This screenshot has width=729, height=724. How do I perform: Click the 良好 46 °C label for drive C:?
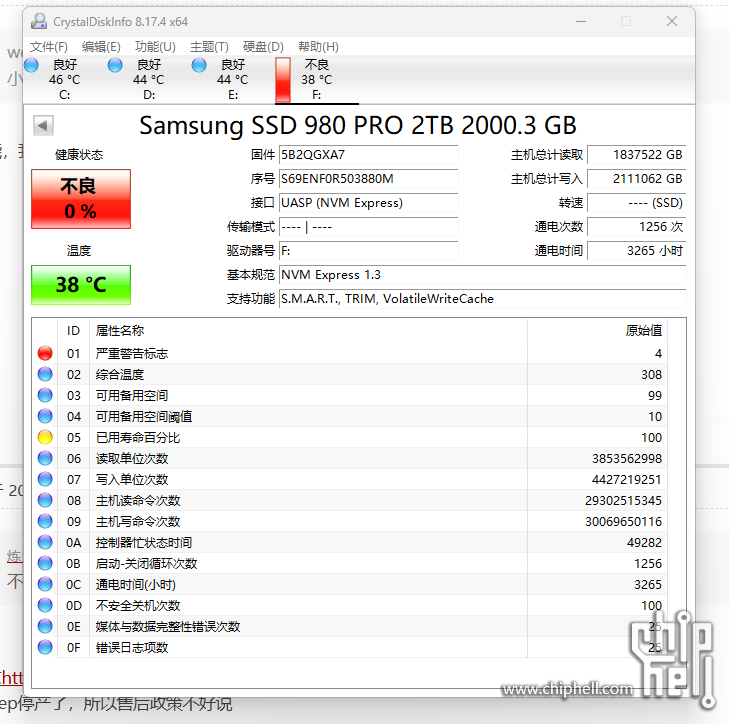65,72
